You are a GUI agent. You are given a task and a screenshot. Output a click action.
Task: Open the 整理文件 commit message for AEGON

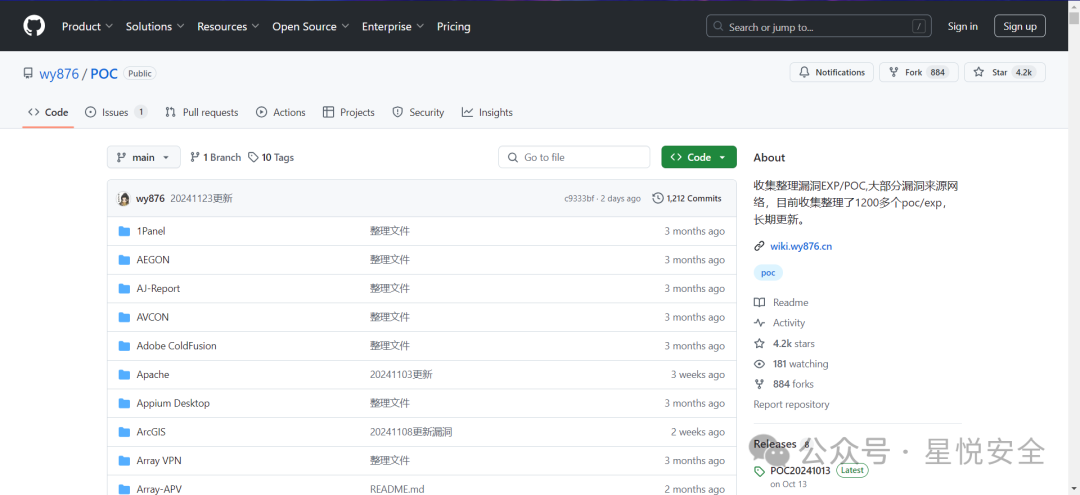pyautogui.click(x=390, y=260)
